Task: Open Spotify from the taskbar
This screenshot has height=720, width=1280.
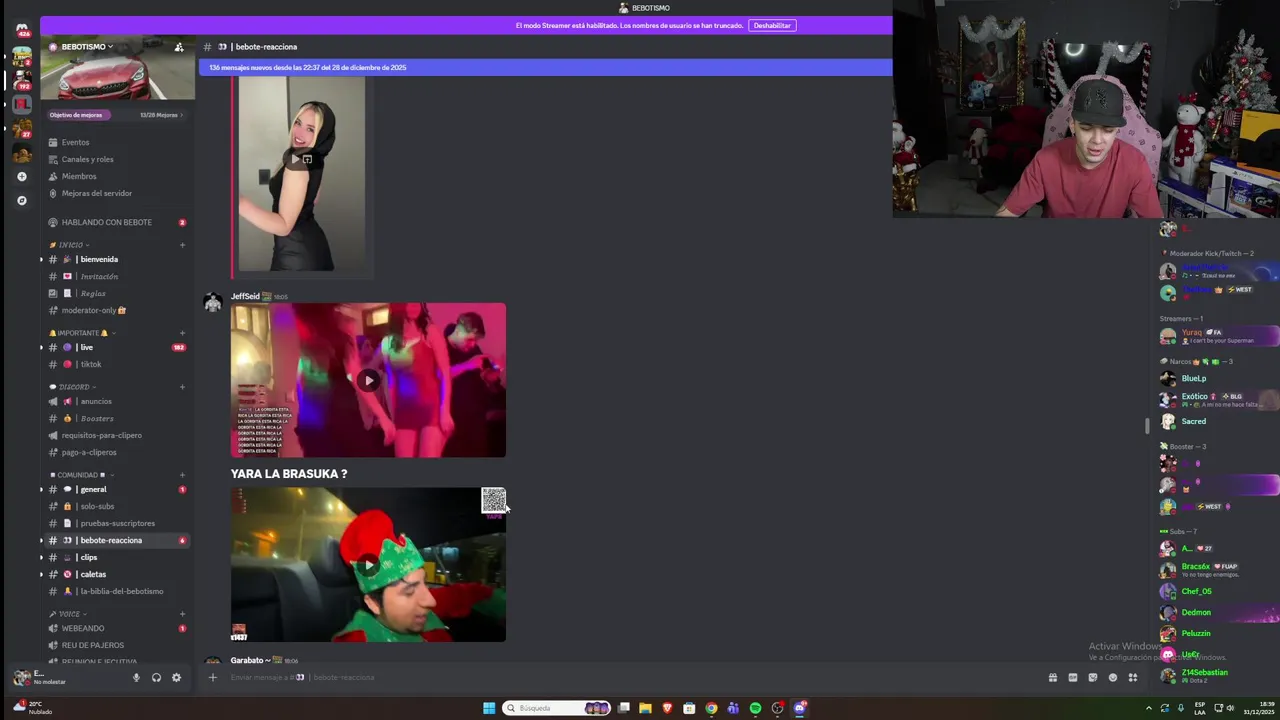Action: click(x=755, y=708)
